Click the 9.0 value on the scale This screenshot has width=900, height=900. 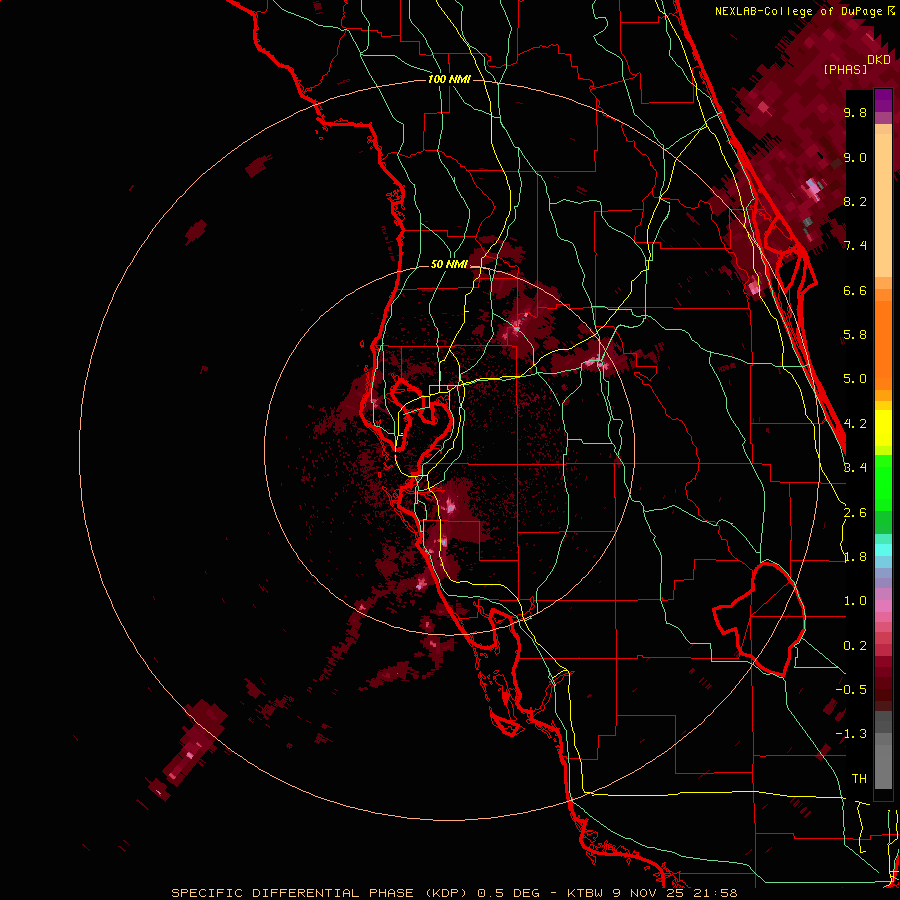(855, 157)
